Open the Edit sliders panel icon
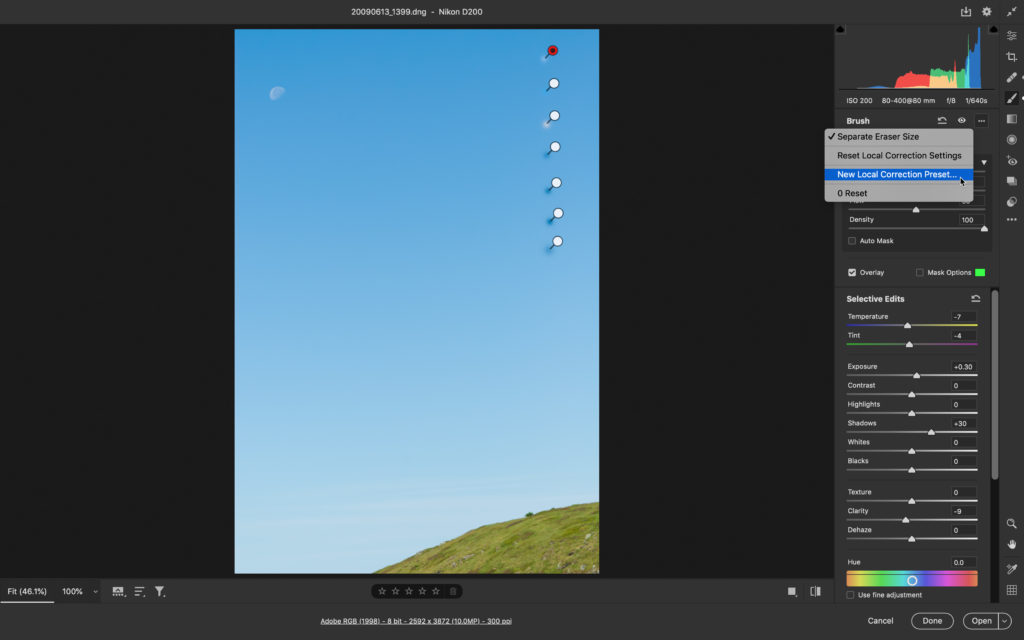The width and height of the screenshot is (1024, 640). tap(1012, 36)
